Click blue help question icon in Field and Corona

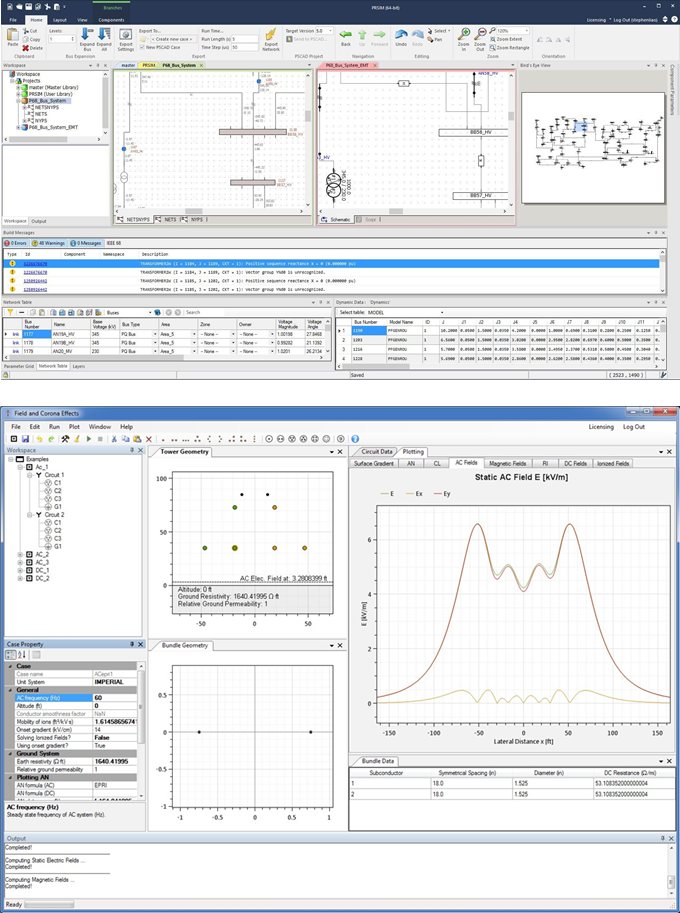(355, 439)
